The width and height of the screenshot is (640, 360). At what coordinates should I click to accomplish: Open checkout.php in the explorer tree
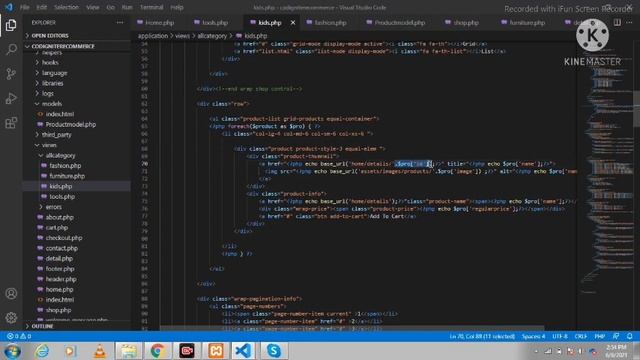coord(64,238)
